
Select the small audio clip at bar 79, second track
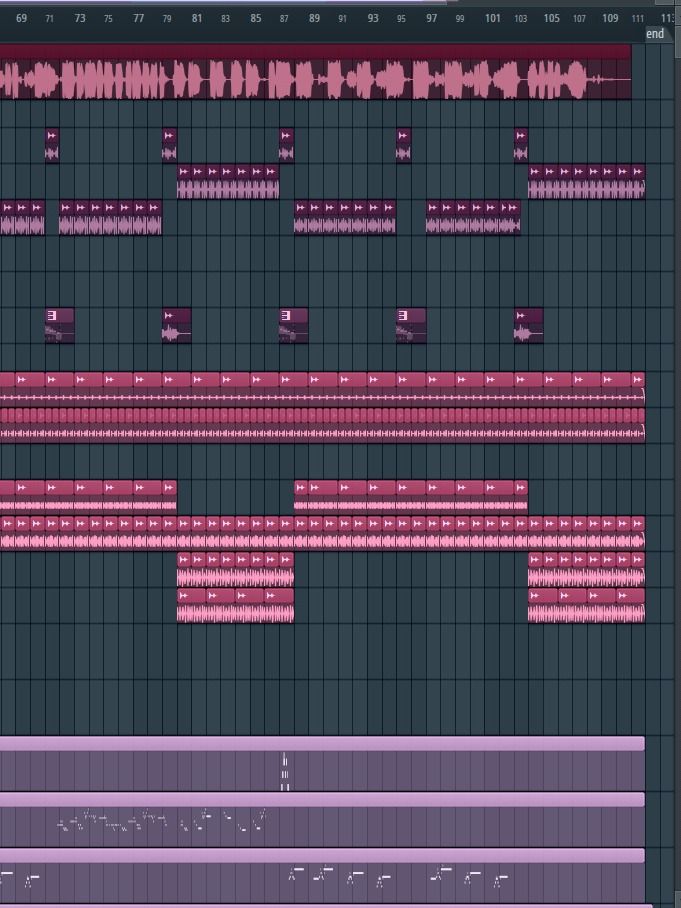169,145
